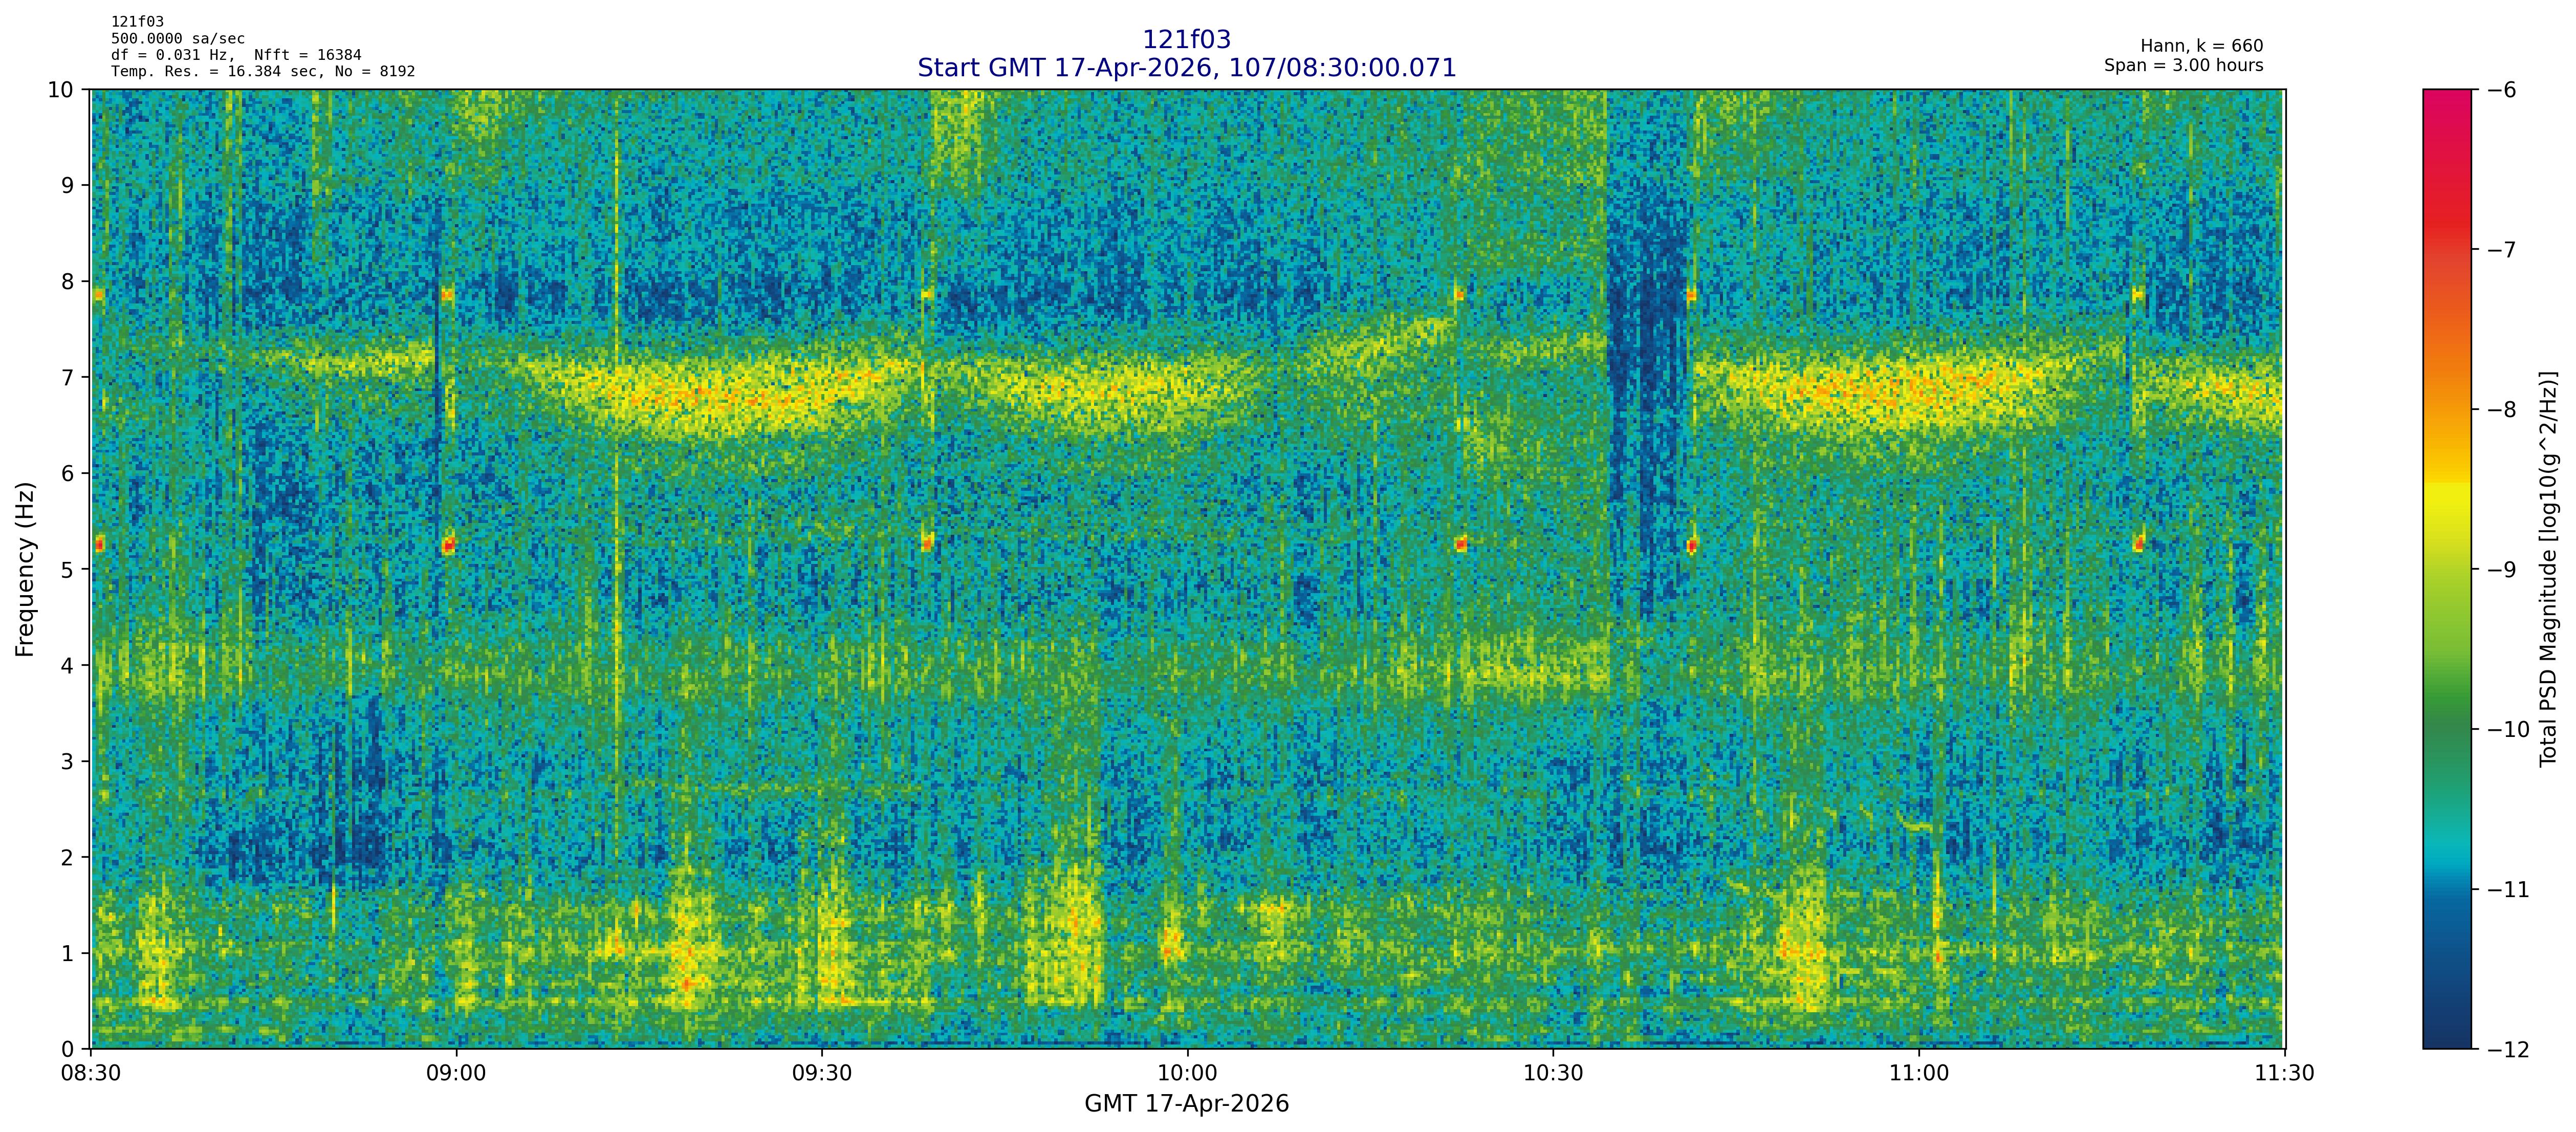Click the 'df = 0.031 Hz' header text
The height and width of the screenshot is (1132, 2576).
(172, 55)
